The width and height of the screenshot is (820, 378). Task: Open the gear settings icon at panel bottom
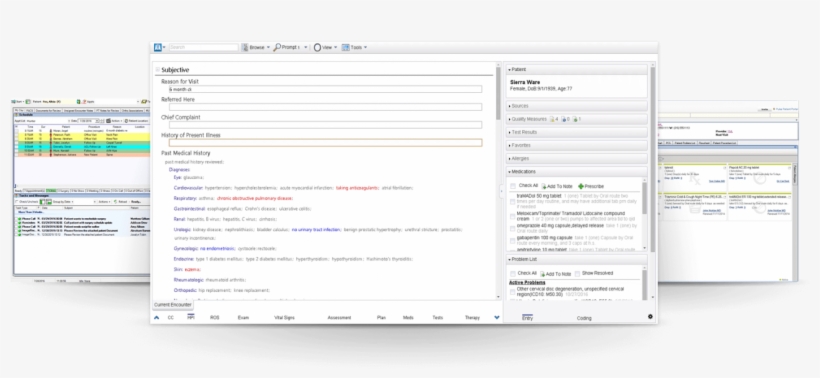click(650, 317)
